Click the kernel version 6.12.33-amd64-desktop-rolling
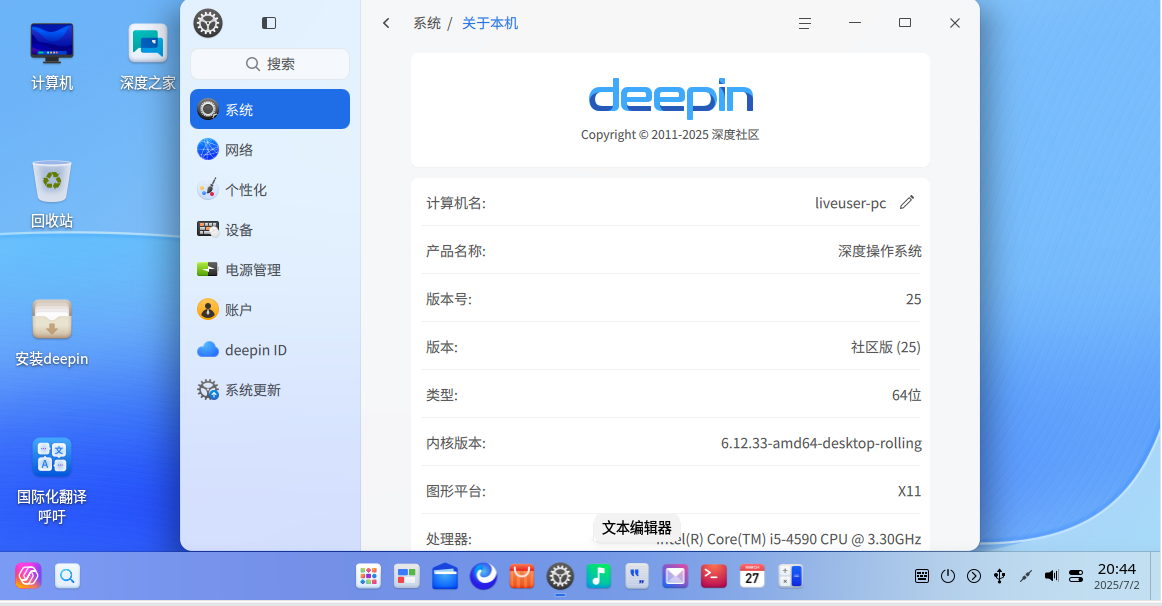Image resolution: width=1162 pixels, height=606 pixels. (821, 443)
